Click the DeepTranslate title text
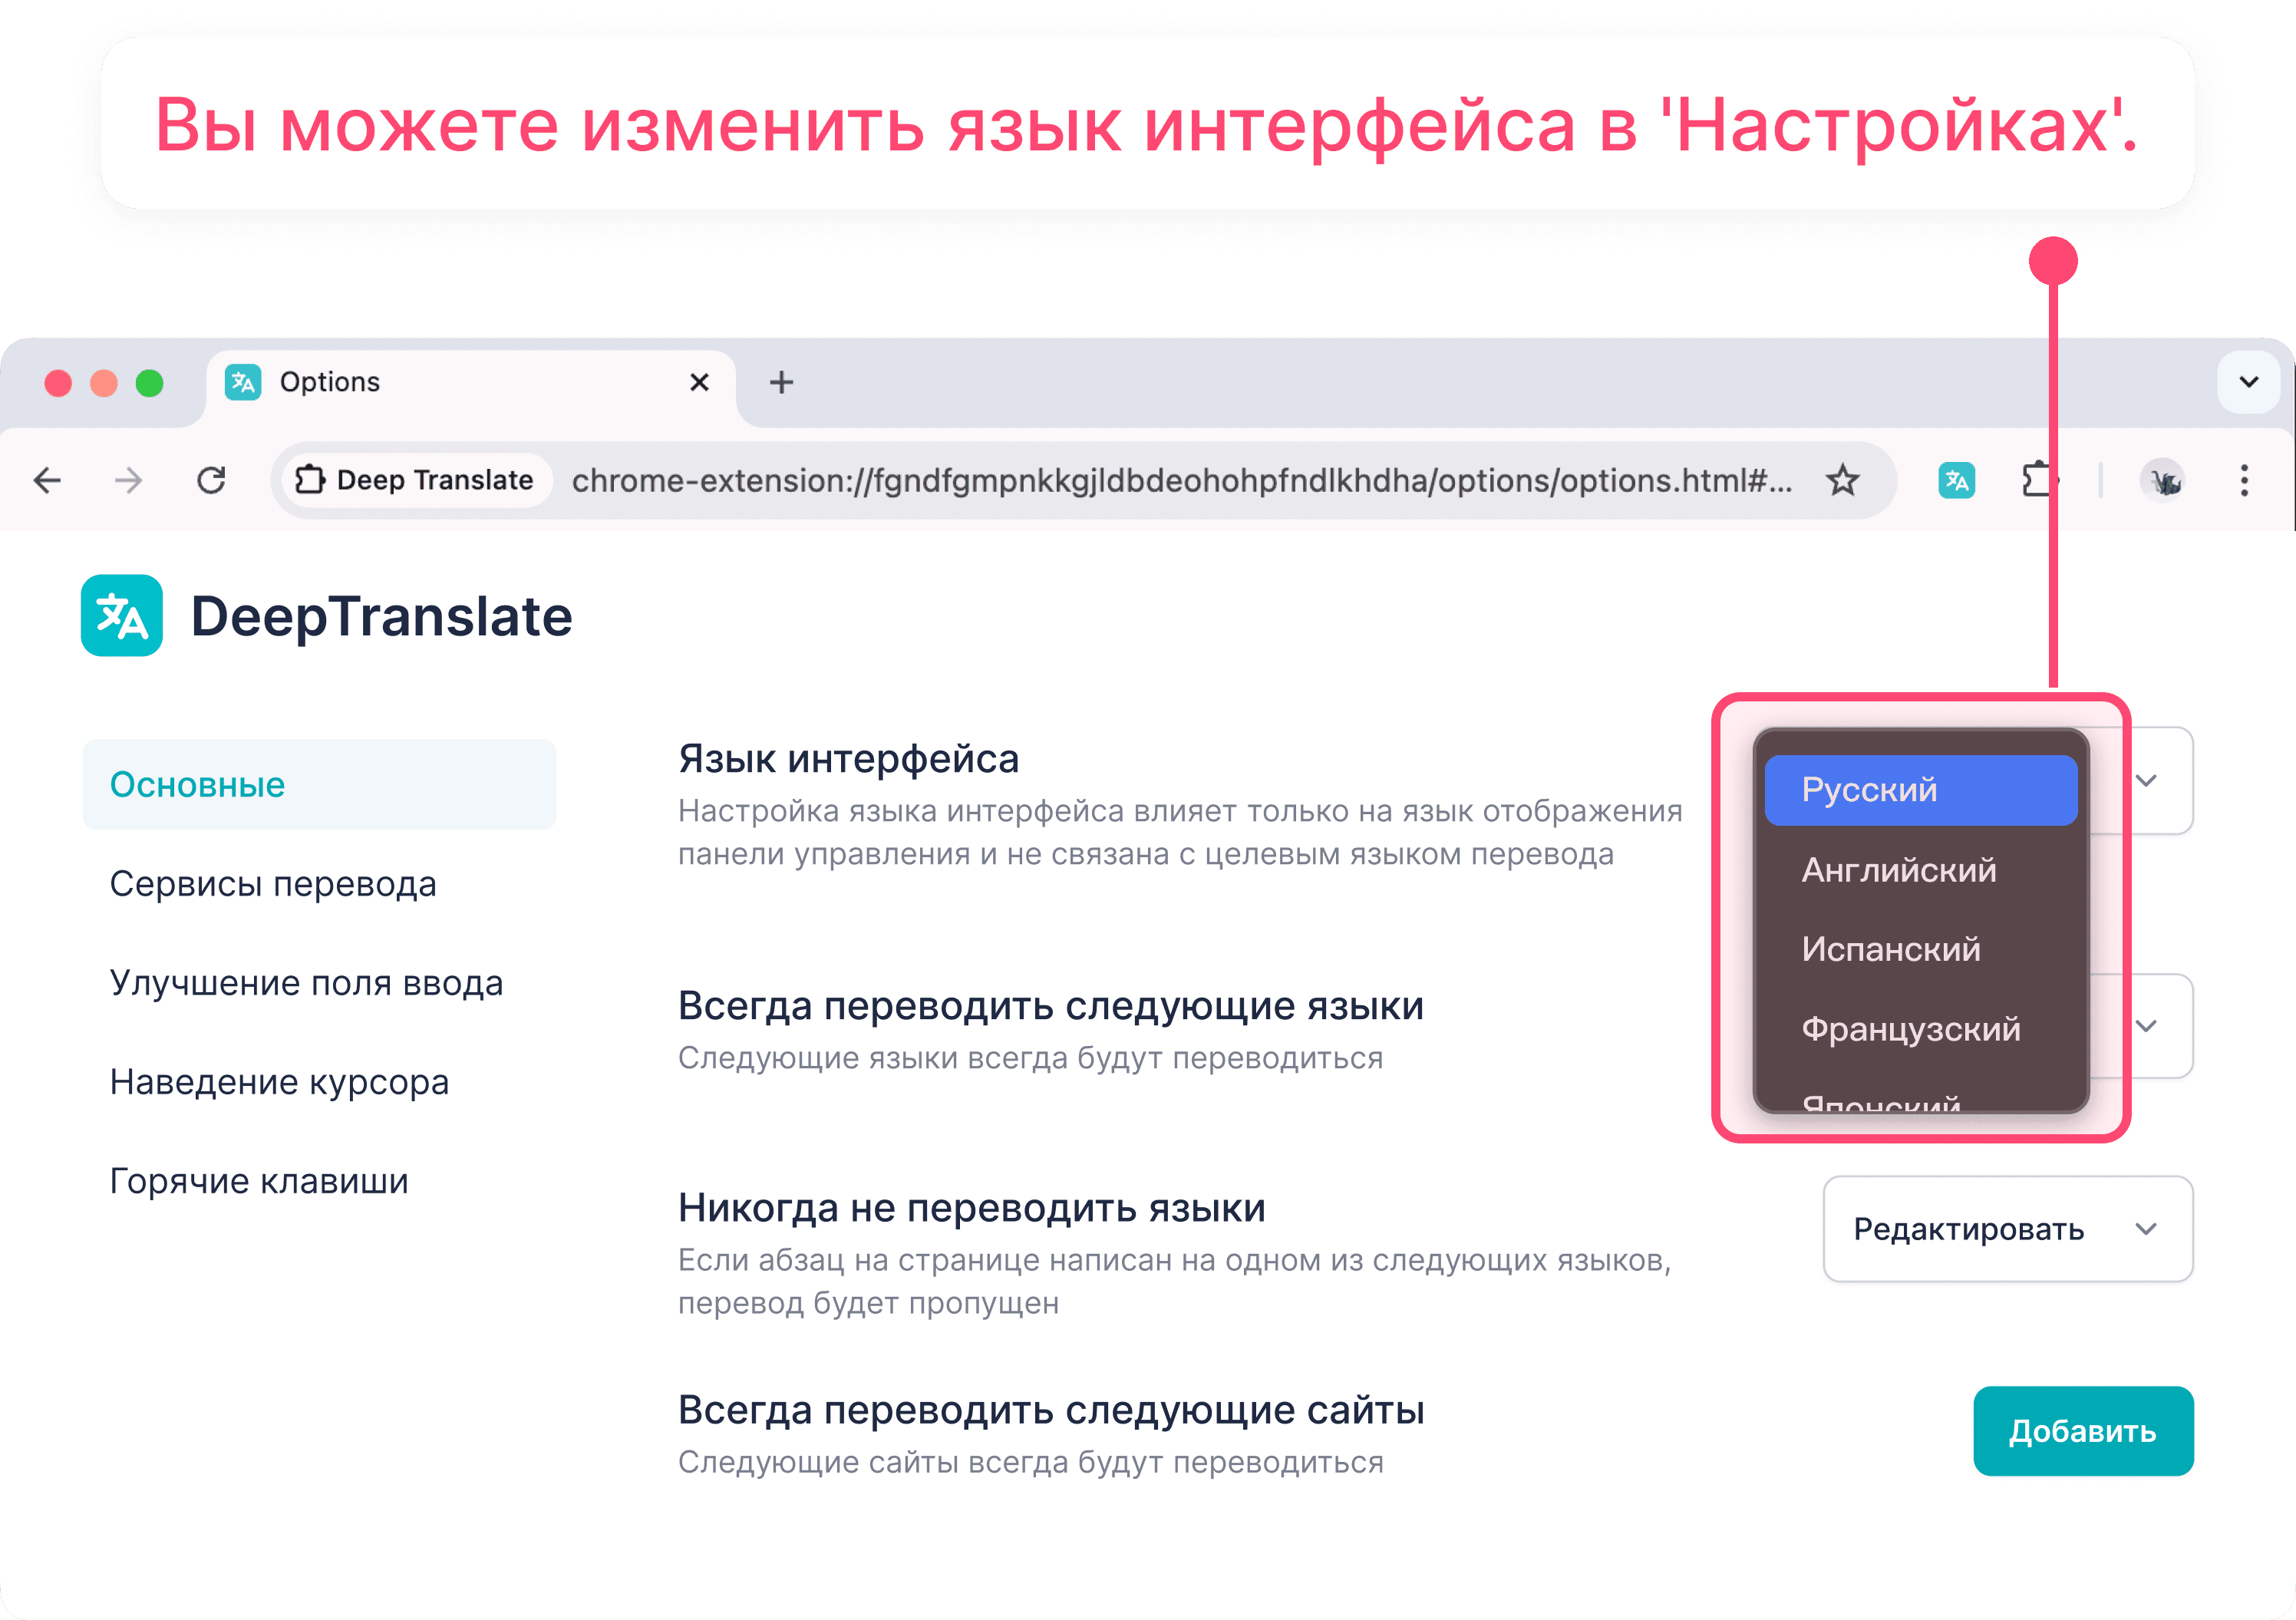The image size is (2296, 1620). click(382, 616)
